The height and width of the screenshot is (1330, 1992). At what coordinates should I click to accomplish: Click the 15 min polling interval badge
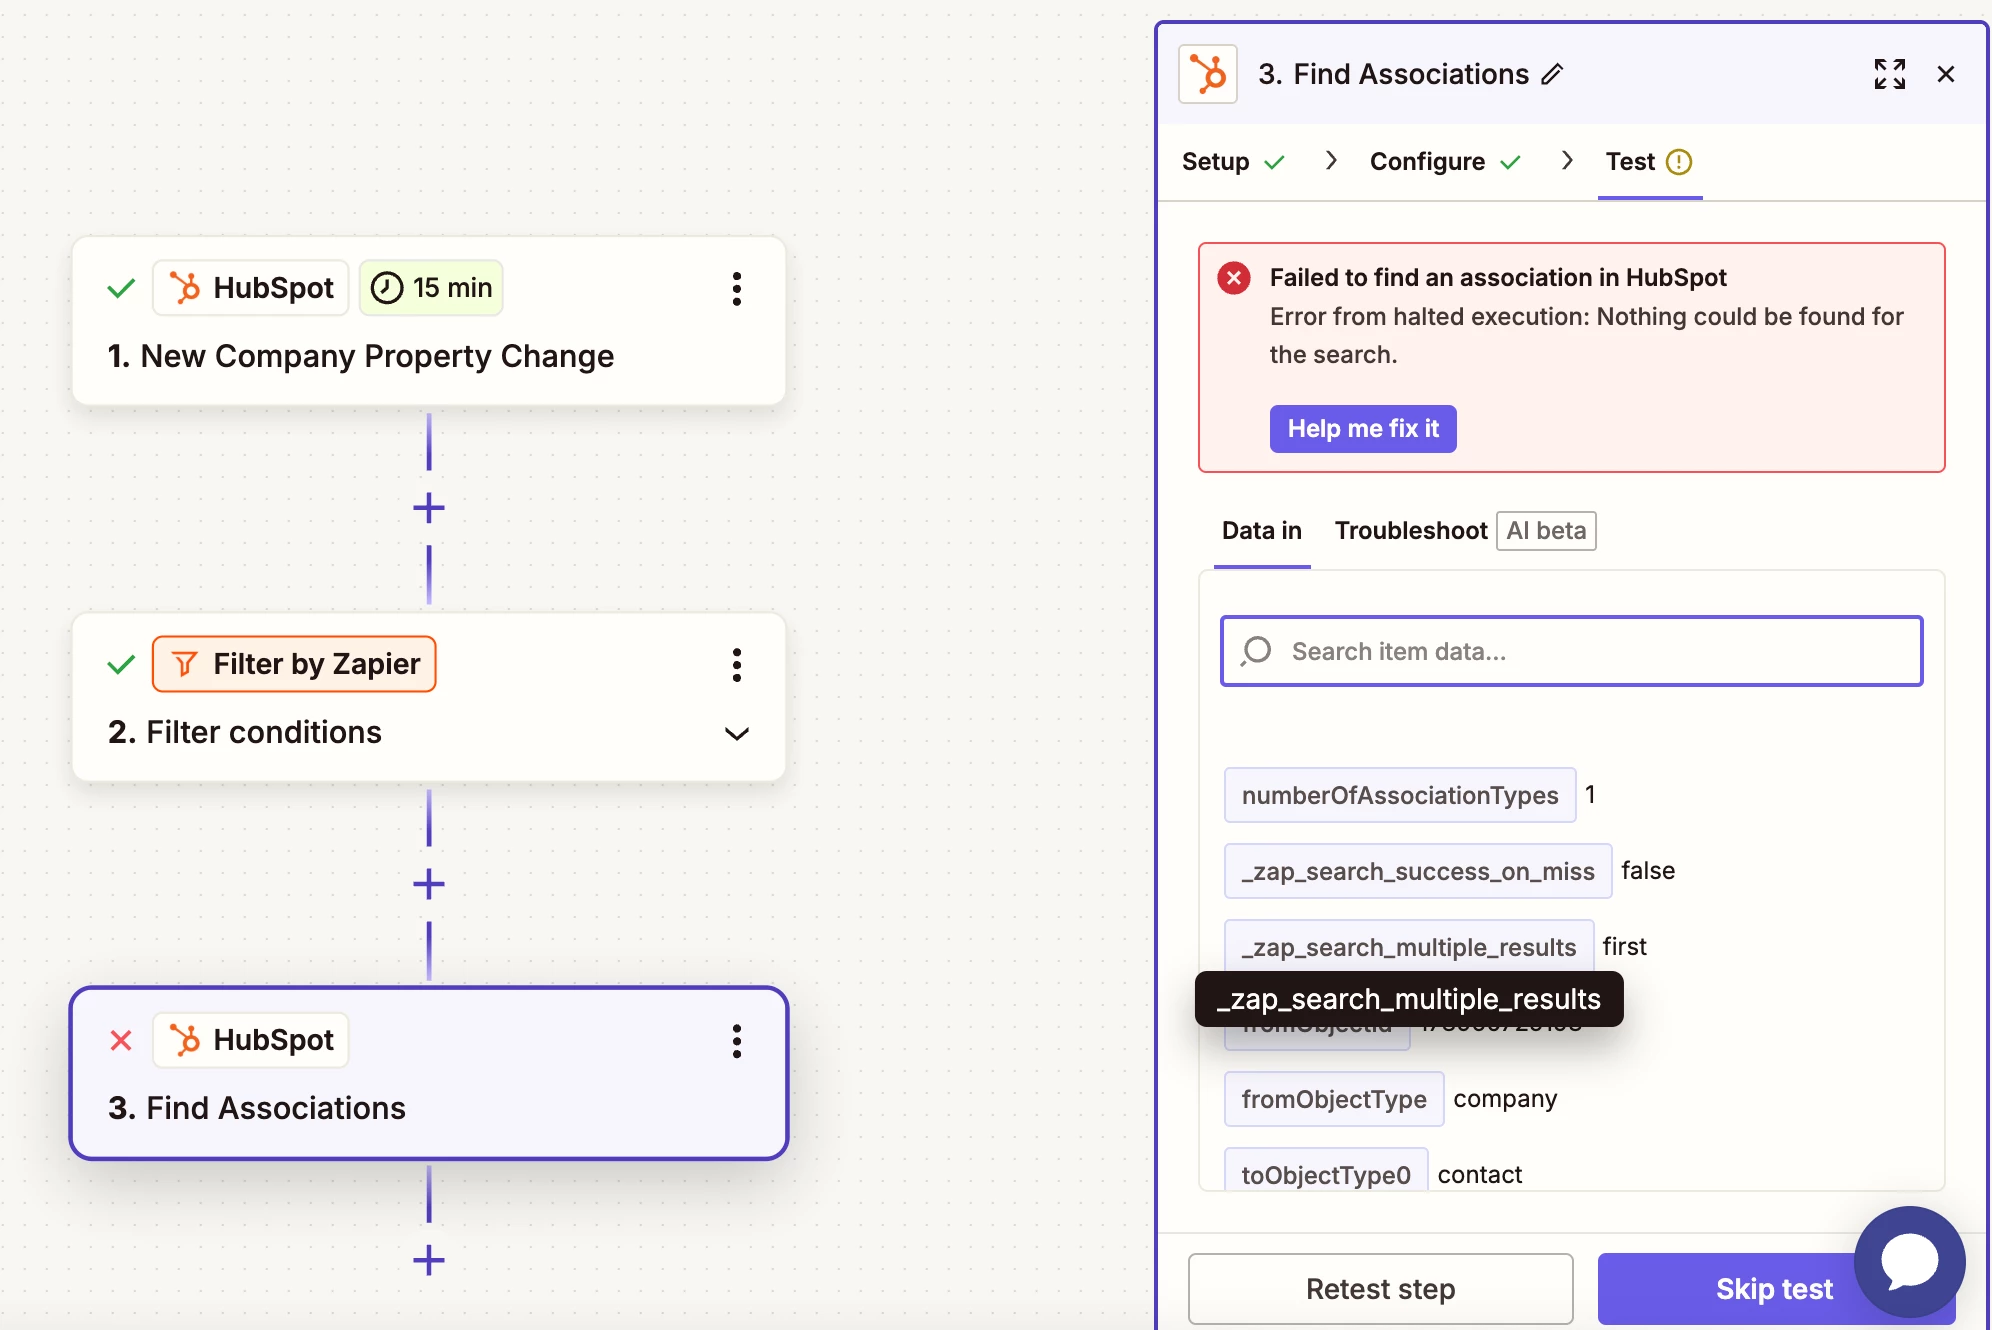click(431, 288)
